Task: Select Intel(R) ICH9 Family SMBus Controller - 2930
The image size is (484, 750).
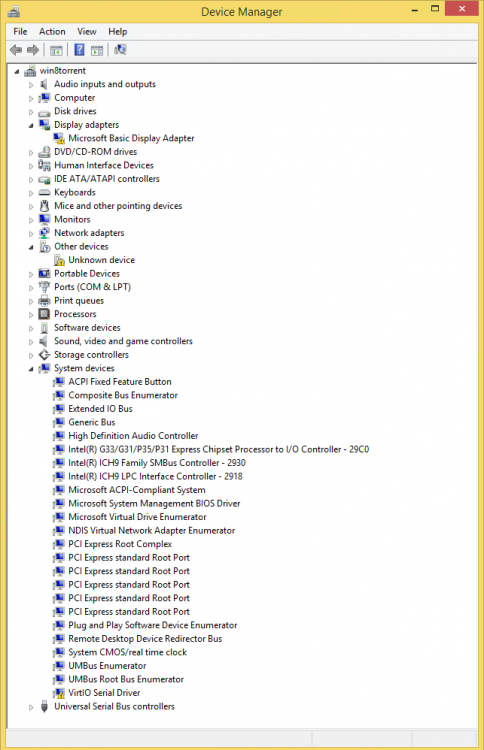Action: pos(157,463)
